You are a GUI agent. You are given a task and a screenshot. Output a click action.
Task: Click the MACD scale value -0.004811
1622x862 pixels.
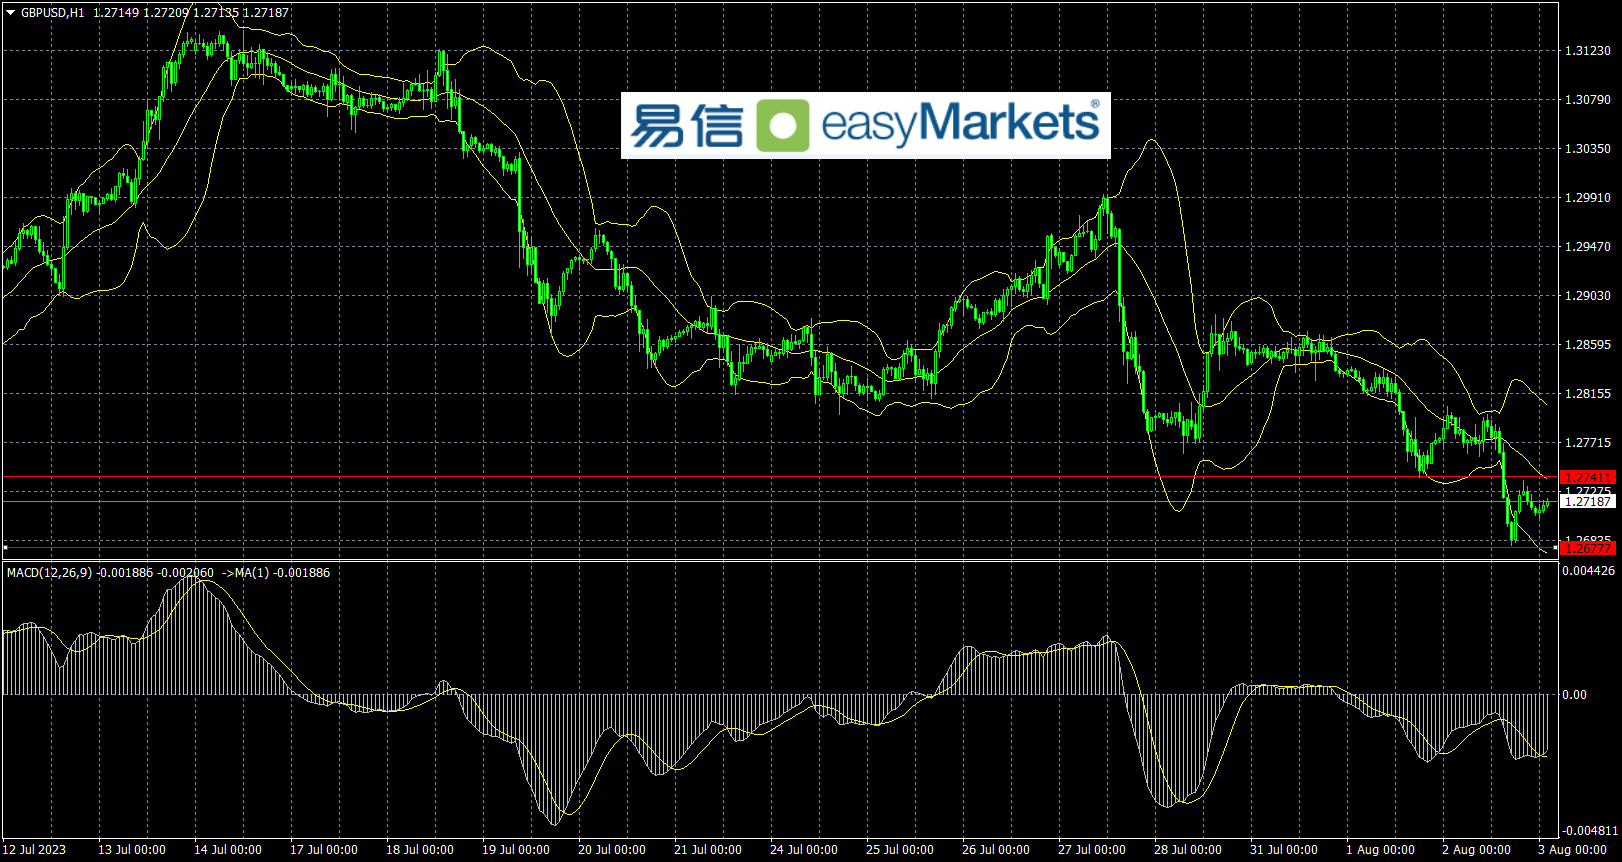pos(1590,831)
